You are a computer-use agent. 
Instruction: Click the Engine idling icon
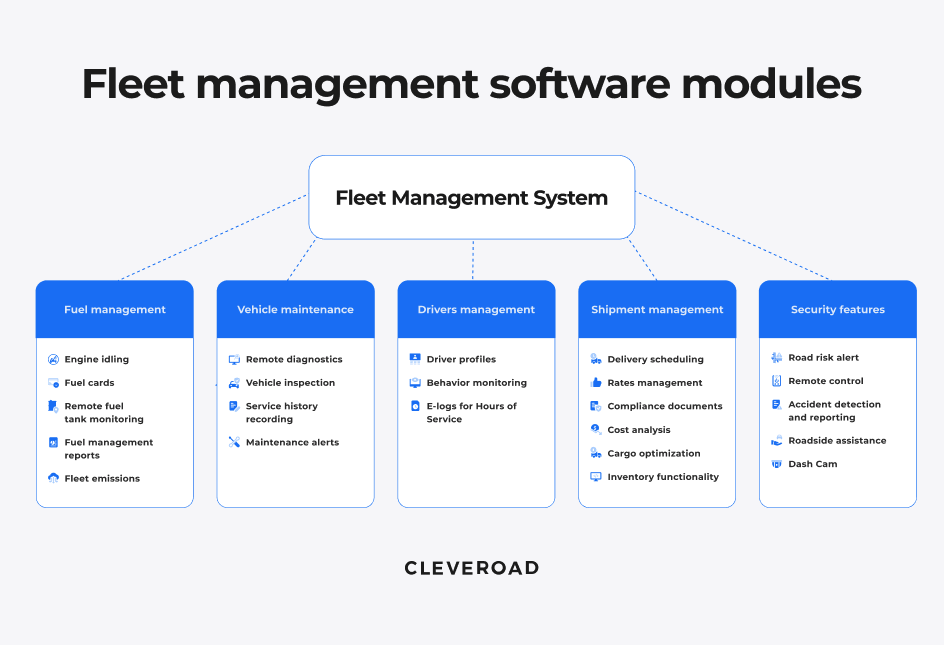pos(53,360)
